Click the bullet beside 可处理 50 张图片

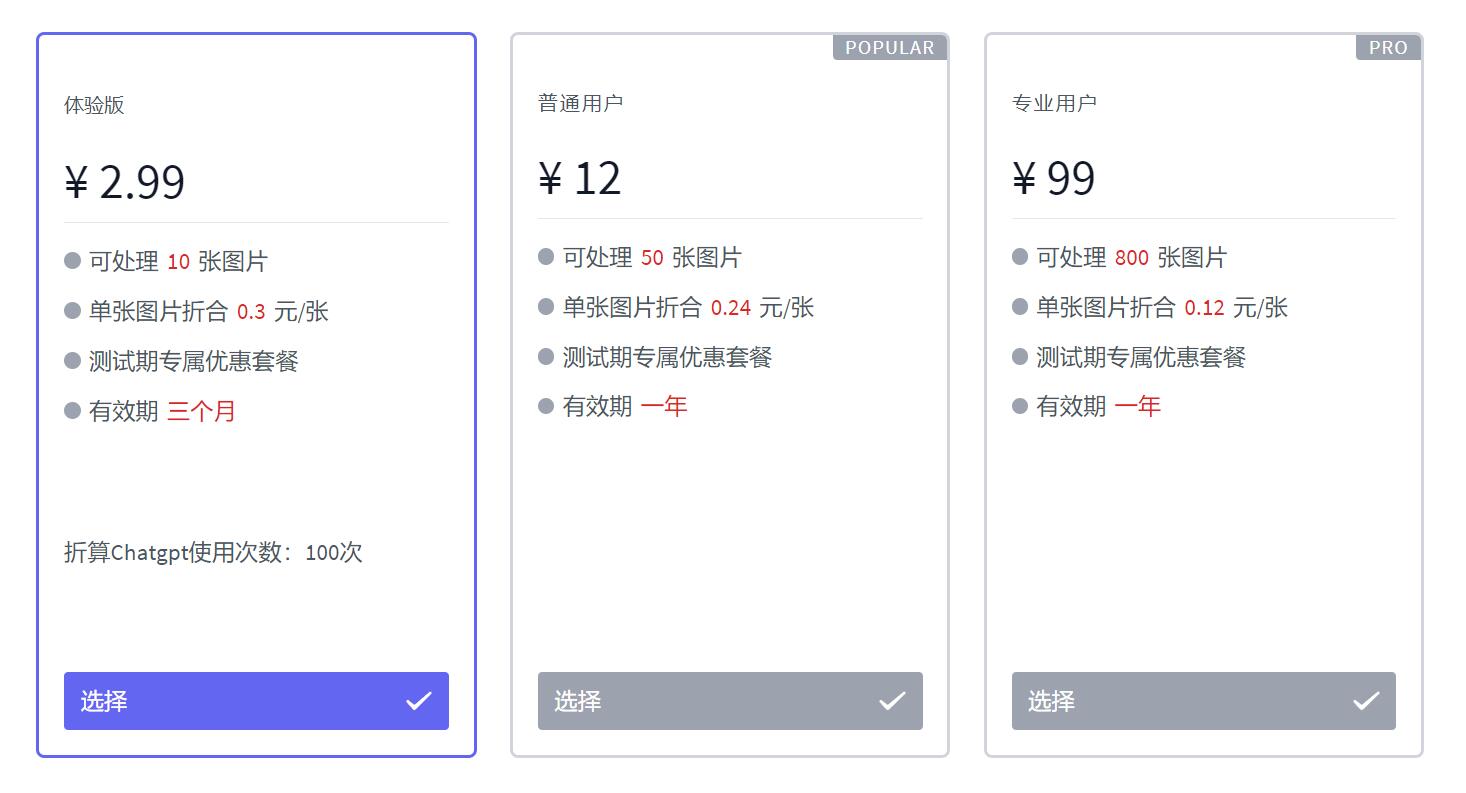pos(546,257)
